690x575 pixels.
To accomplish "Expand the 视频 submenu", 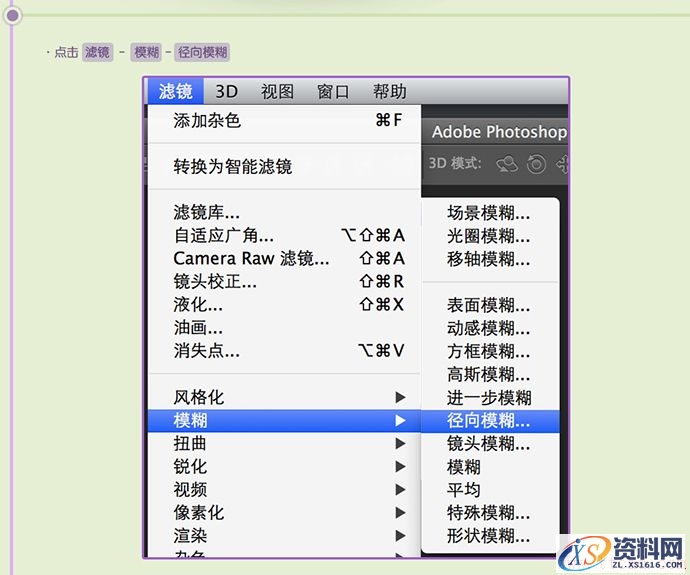I will [284, 489].
